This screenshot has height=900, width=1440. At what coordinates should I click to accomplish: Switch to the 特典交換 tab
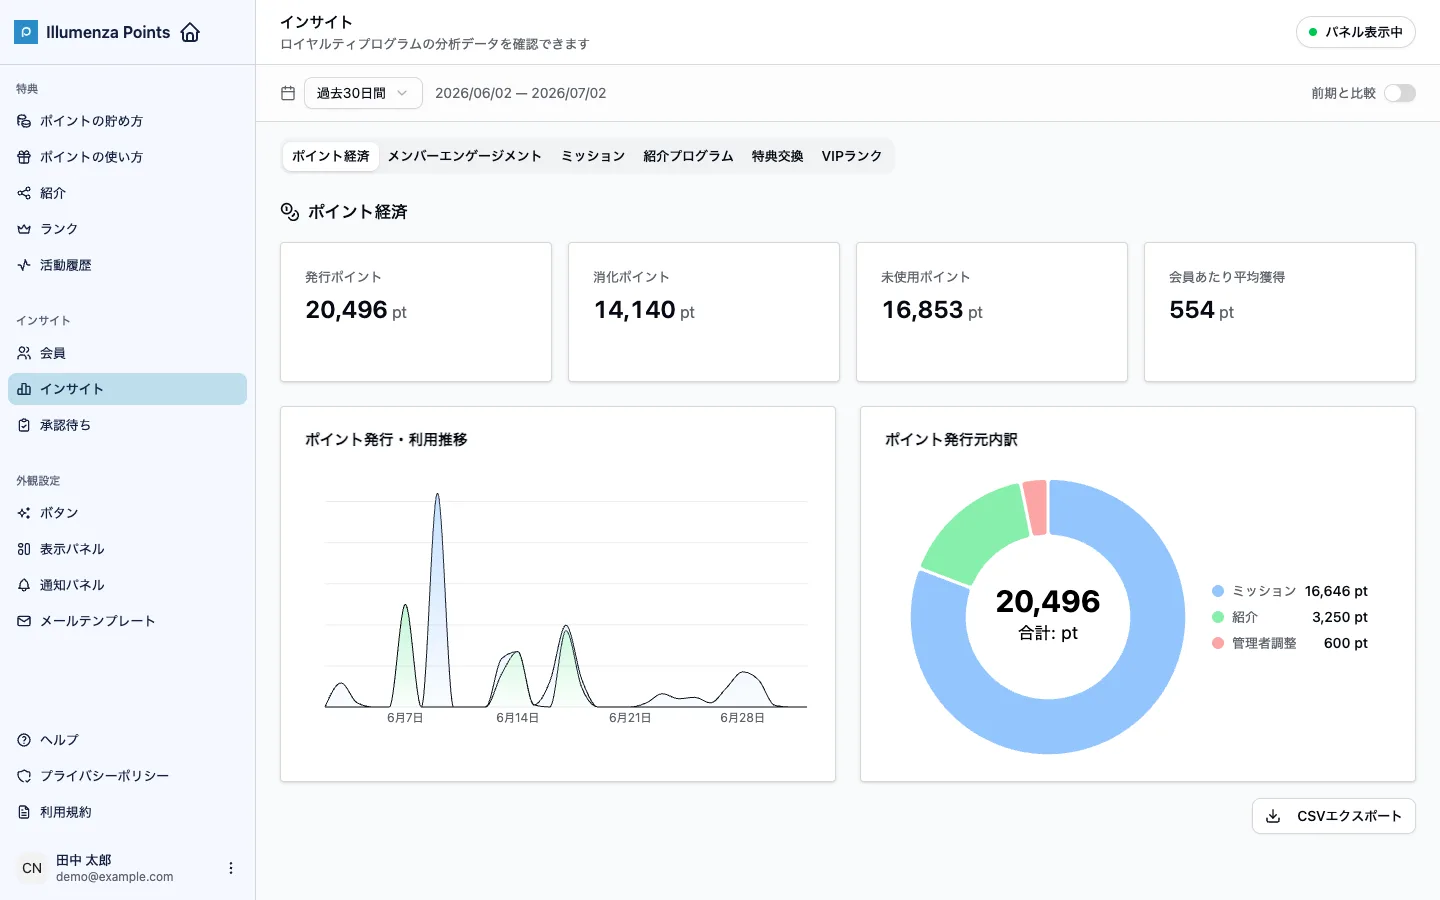click(778, 156)
